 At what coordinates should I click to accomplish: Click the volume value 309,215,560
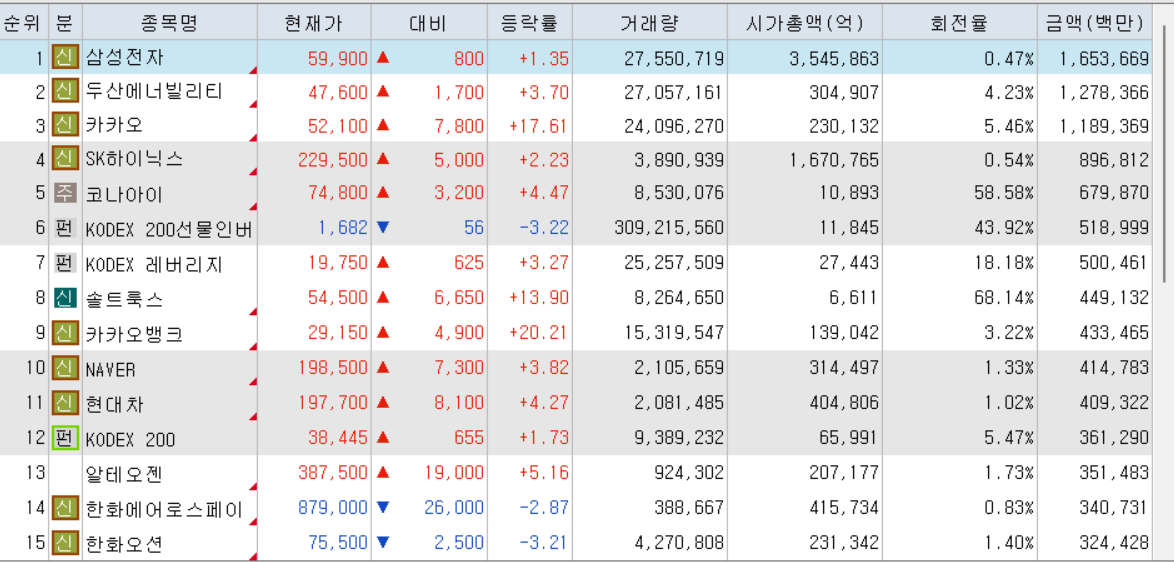pyautogui.click(x=667, y=227)
